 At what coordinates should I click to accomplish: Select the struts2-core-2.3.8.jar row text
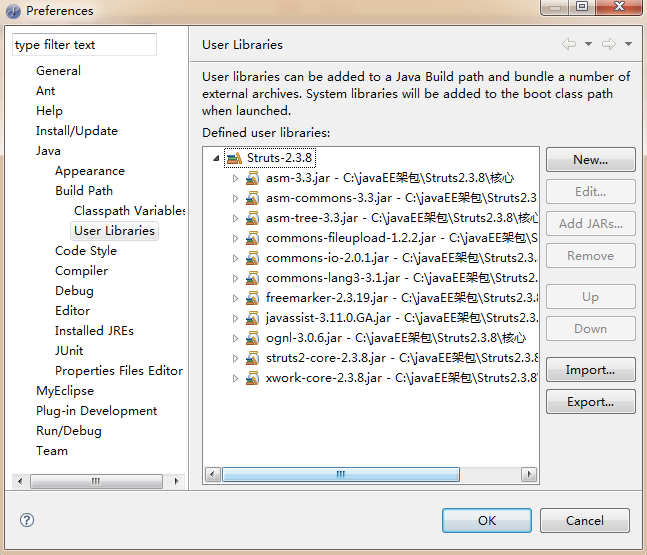401,358
